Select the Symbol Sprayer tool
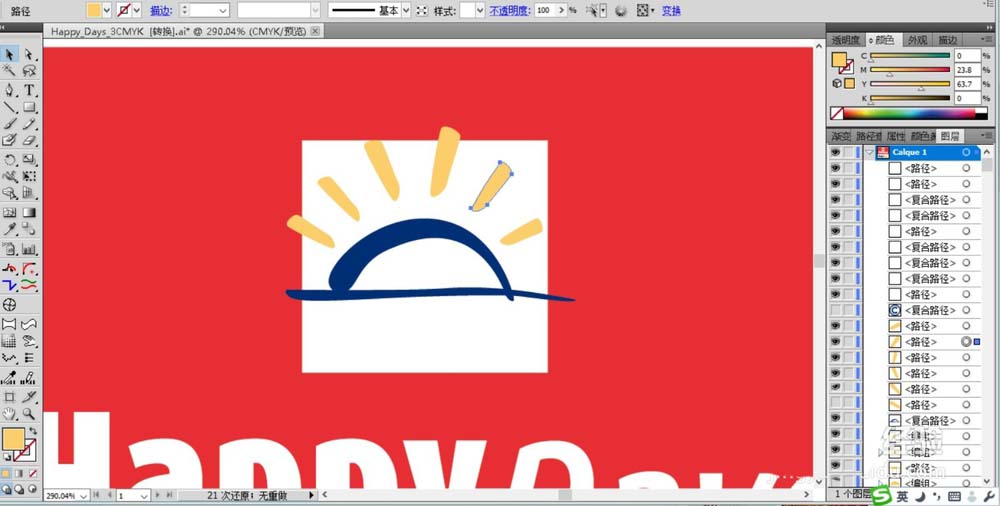This screenshot has height=506, width=1000. (x=10, y=249)
